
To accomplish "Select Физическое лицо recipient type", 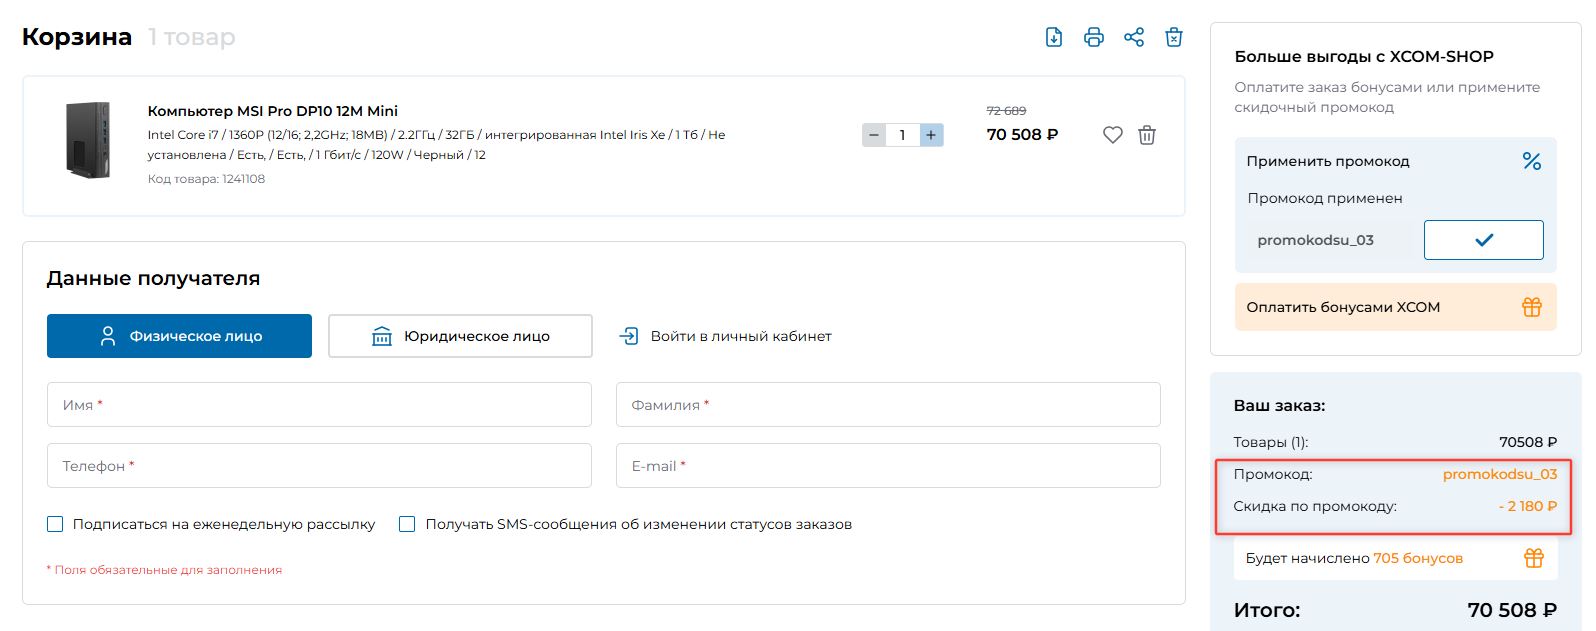I will coord(179,336).
